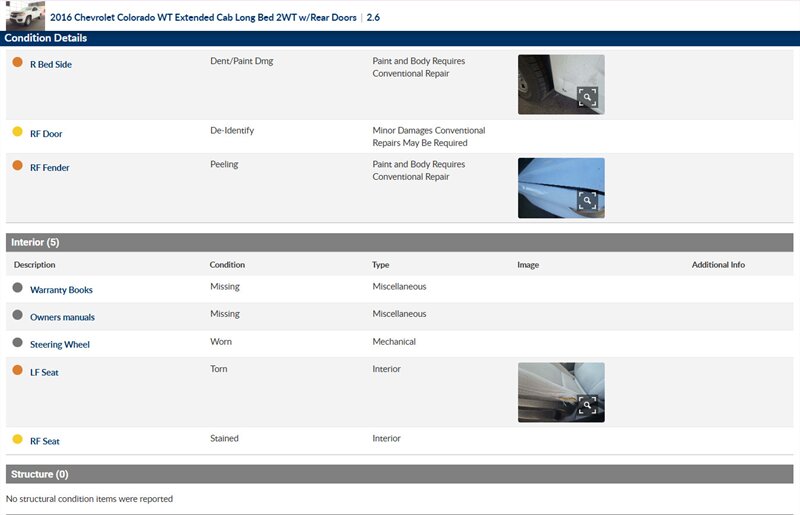The height and width of the screenshot is (515, 800).
Task: Open the R Bed Side link
Action: point(50,65)
